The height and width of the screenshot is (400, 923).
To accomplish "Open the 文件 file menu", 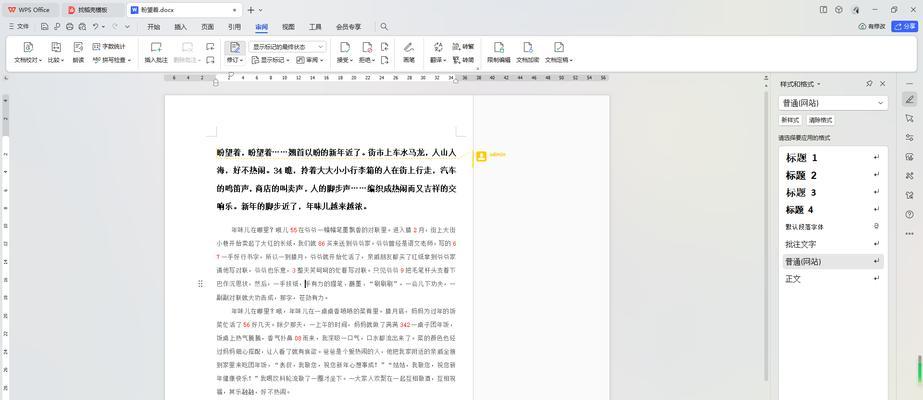I will coord(19,26).
